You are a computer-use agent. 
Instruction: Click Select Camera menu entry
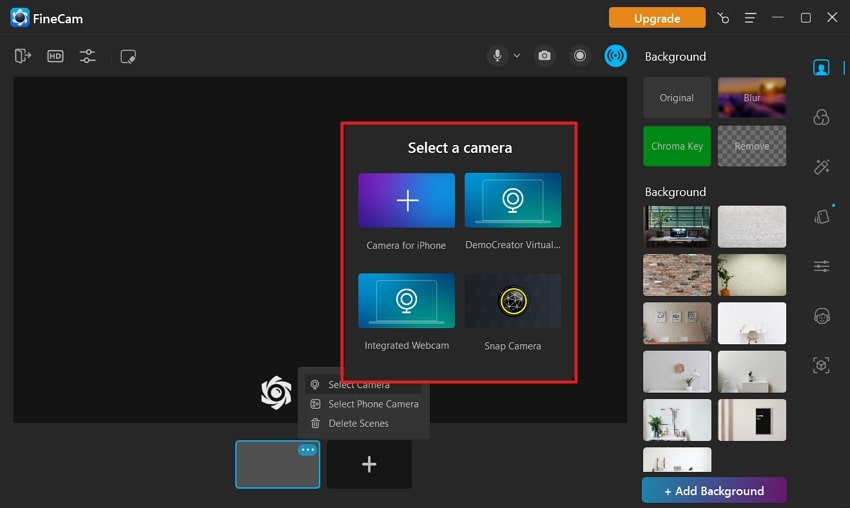pos(363,384)
